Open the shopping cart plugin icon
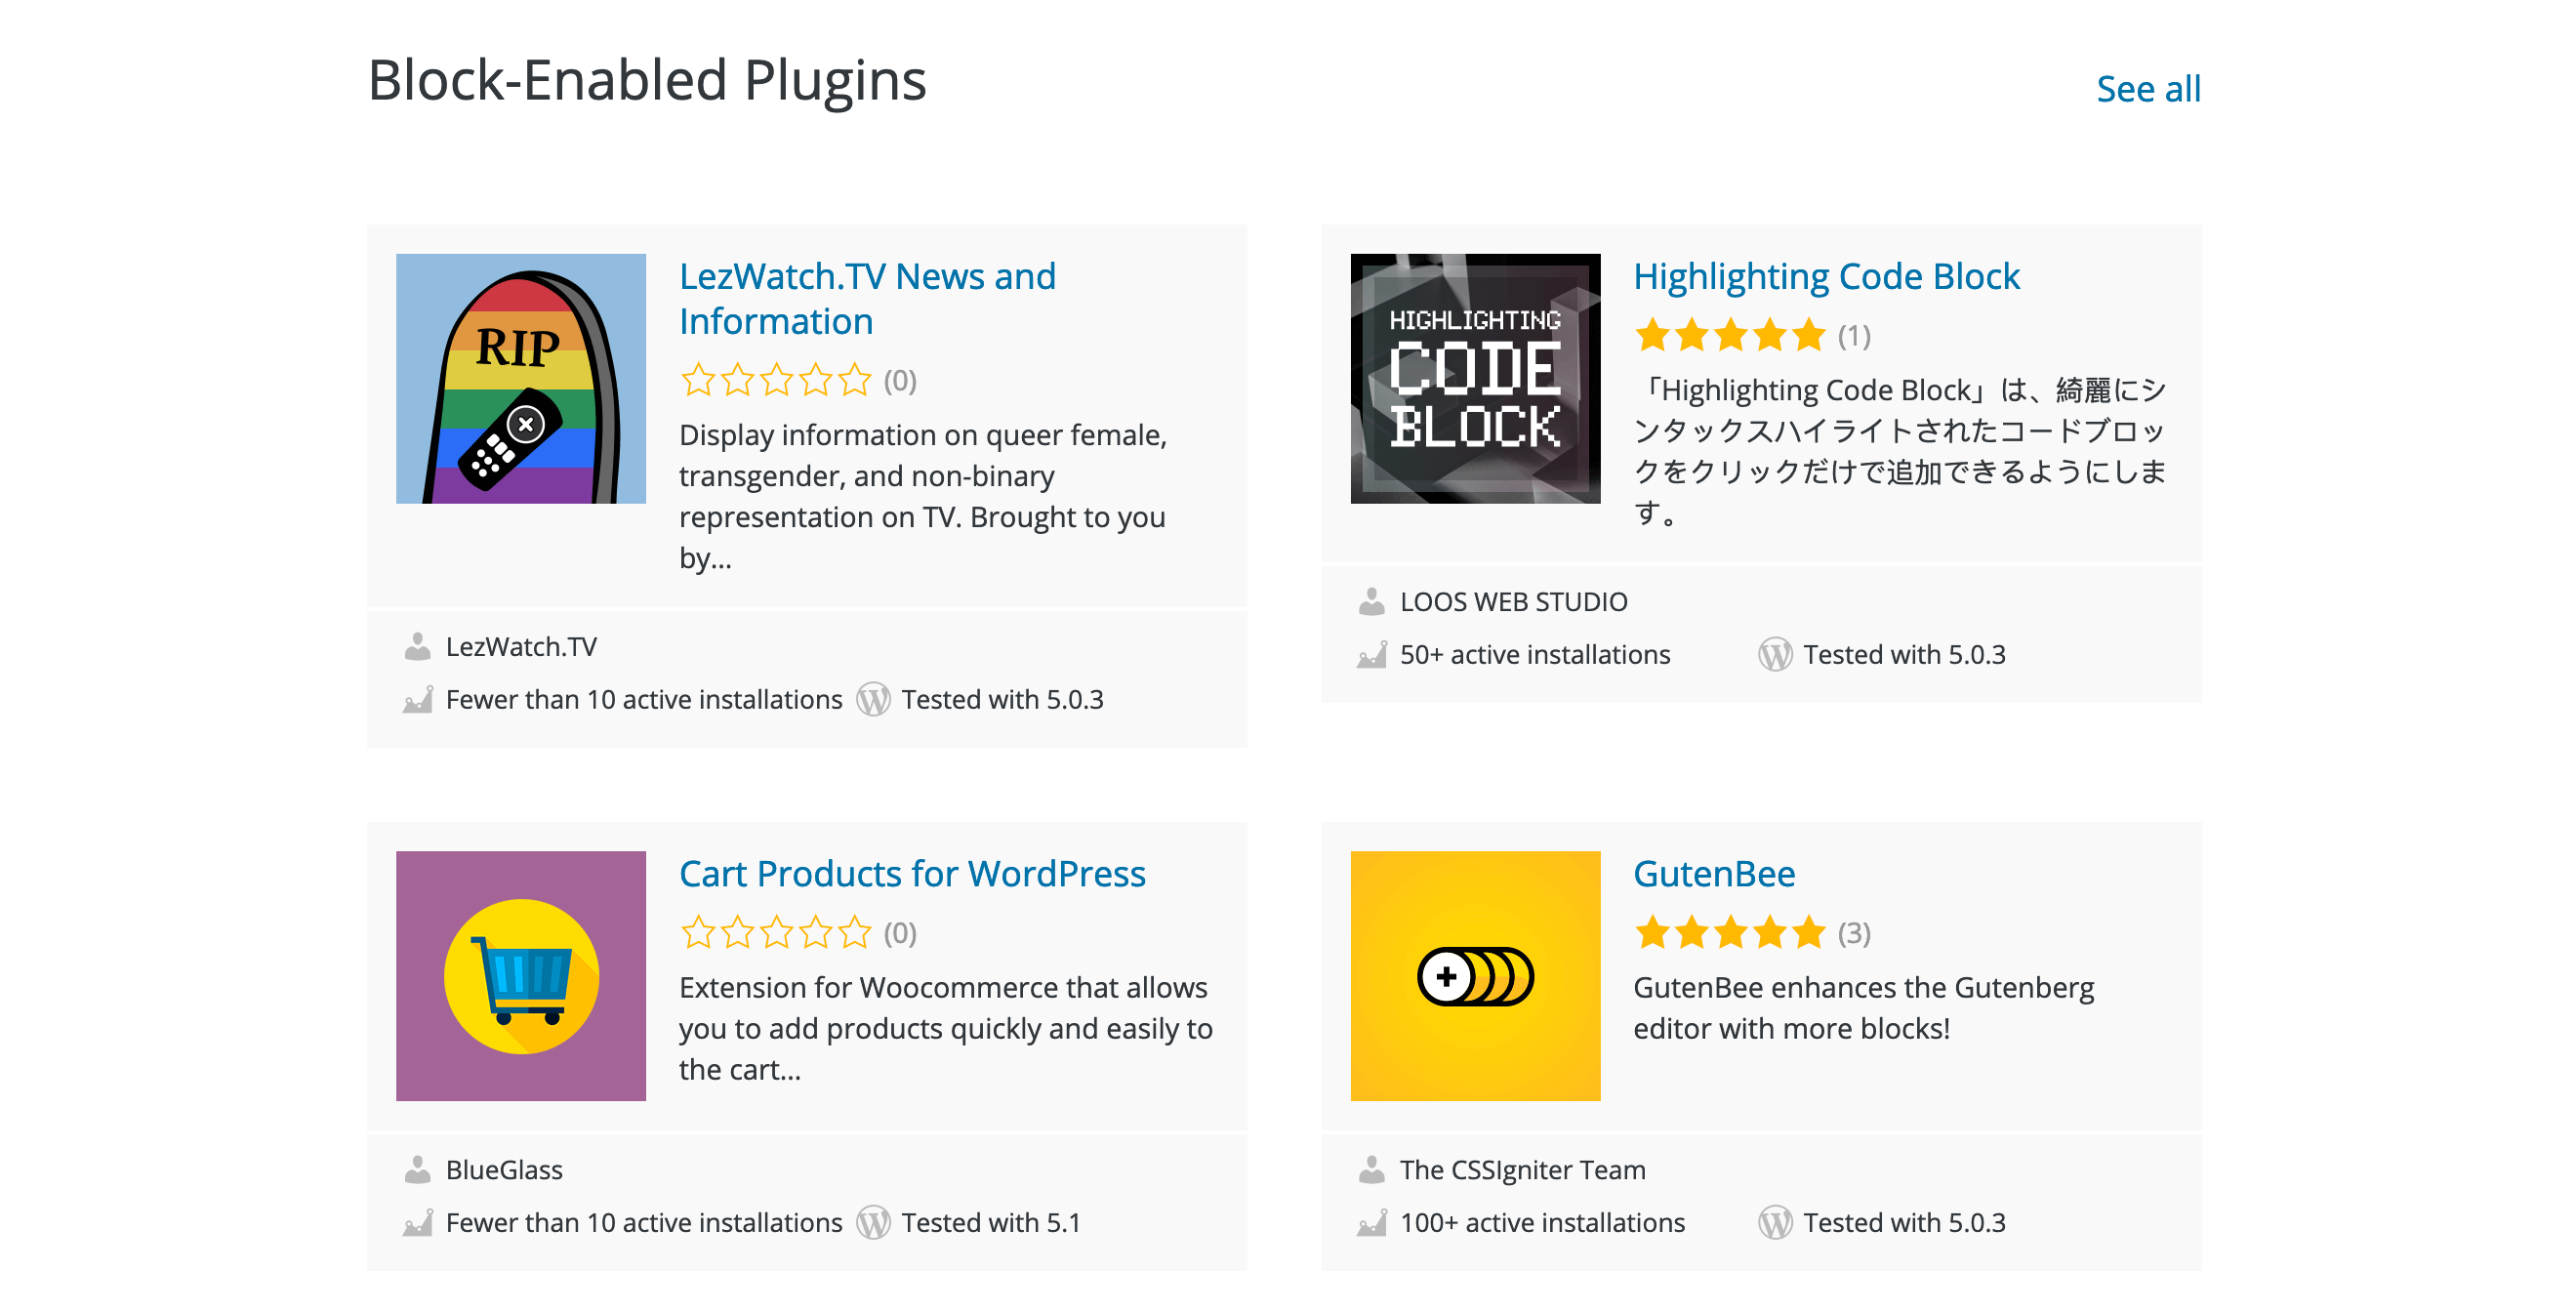Image resolution: width=2576 pixels, height=1312 pixels. pyautogui.click(x=520, y=975)
